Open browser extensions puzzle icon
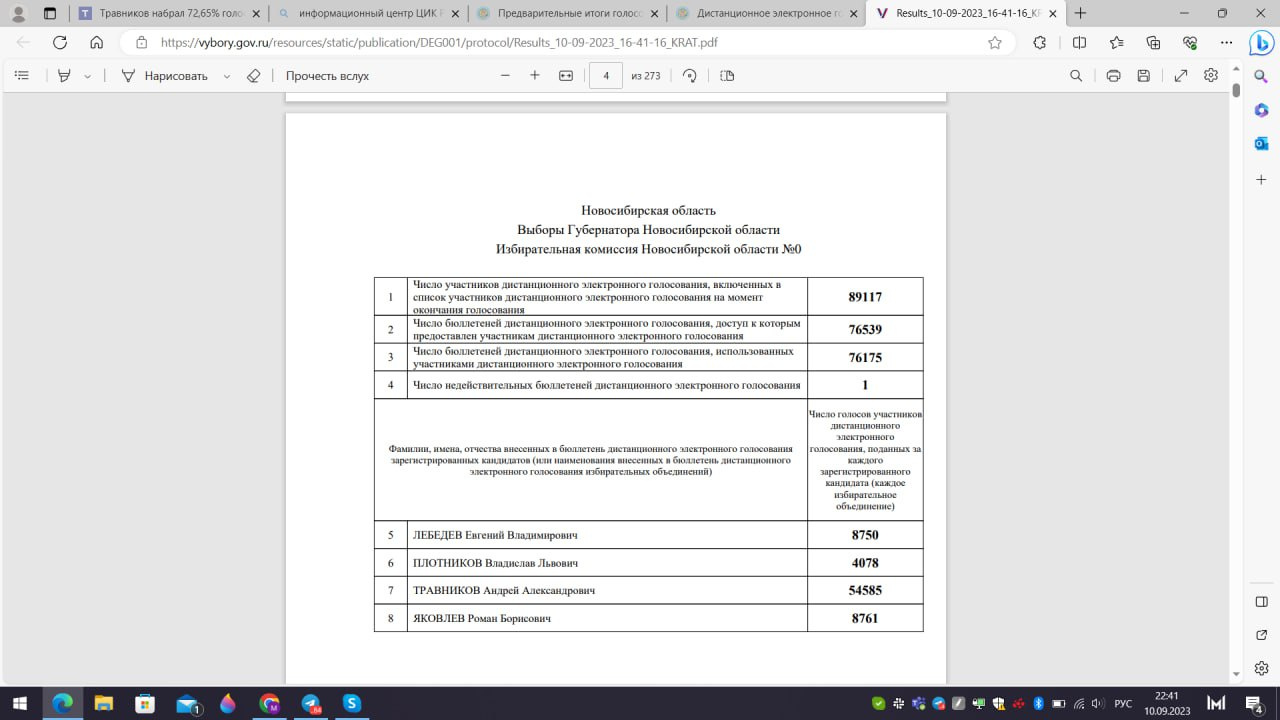Image resolution: width=1280 pixels, height=720 pixels. pyautogui.click(x=1040, y=43)
